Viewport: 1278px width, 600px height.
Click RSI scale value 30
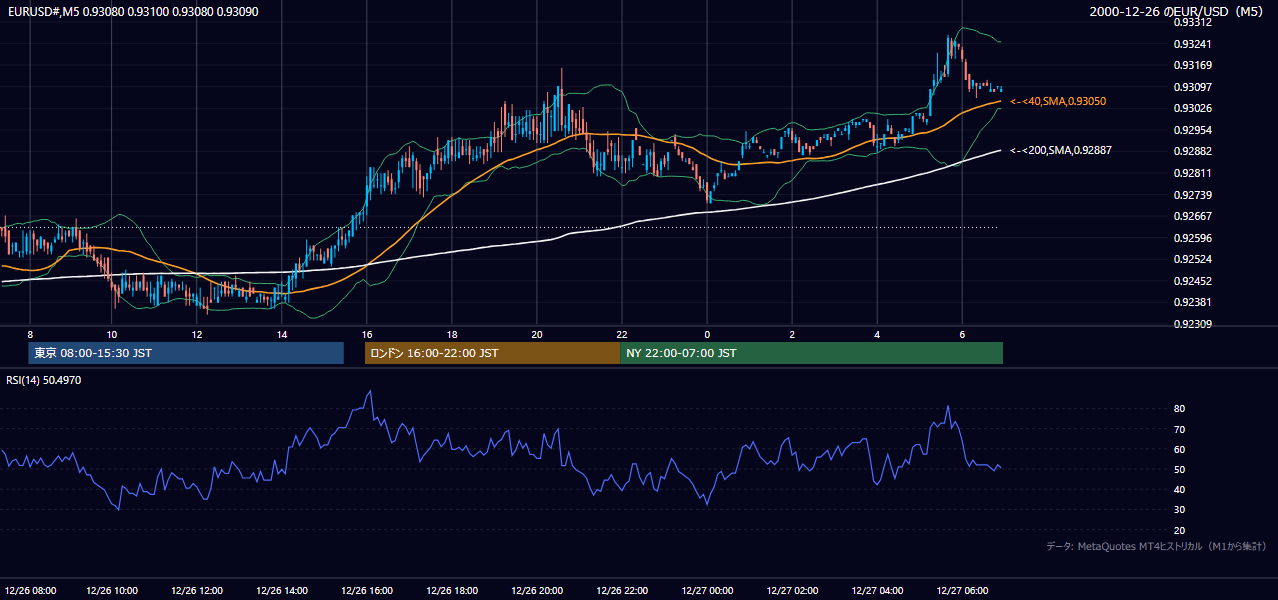1180,510
